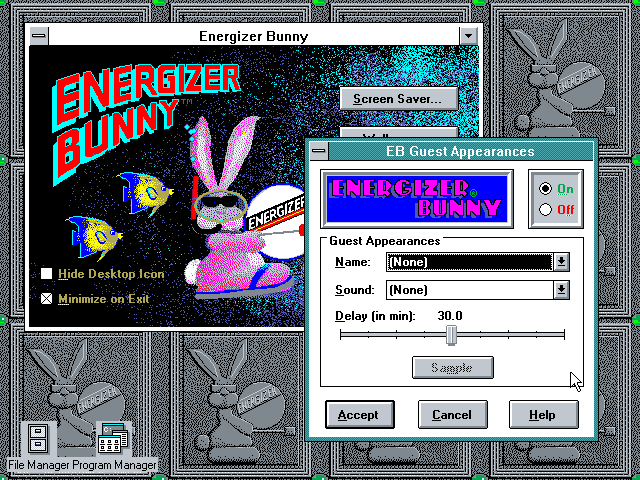Open EB Guest Appearances control menu box
640x480 pixels.
pyautogui.click(x=319, y=151)
